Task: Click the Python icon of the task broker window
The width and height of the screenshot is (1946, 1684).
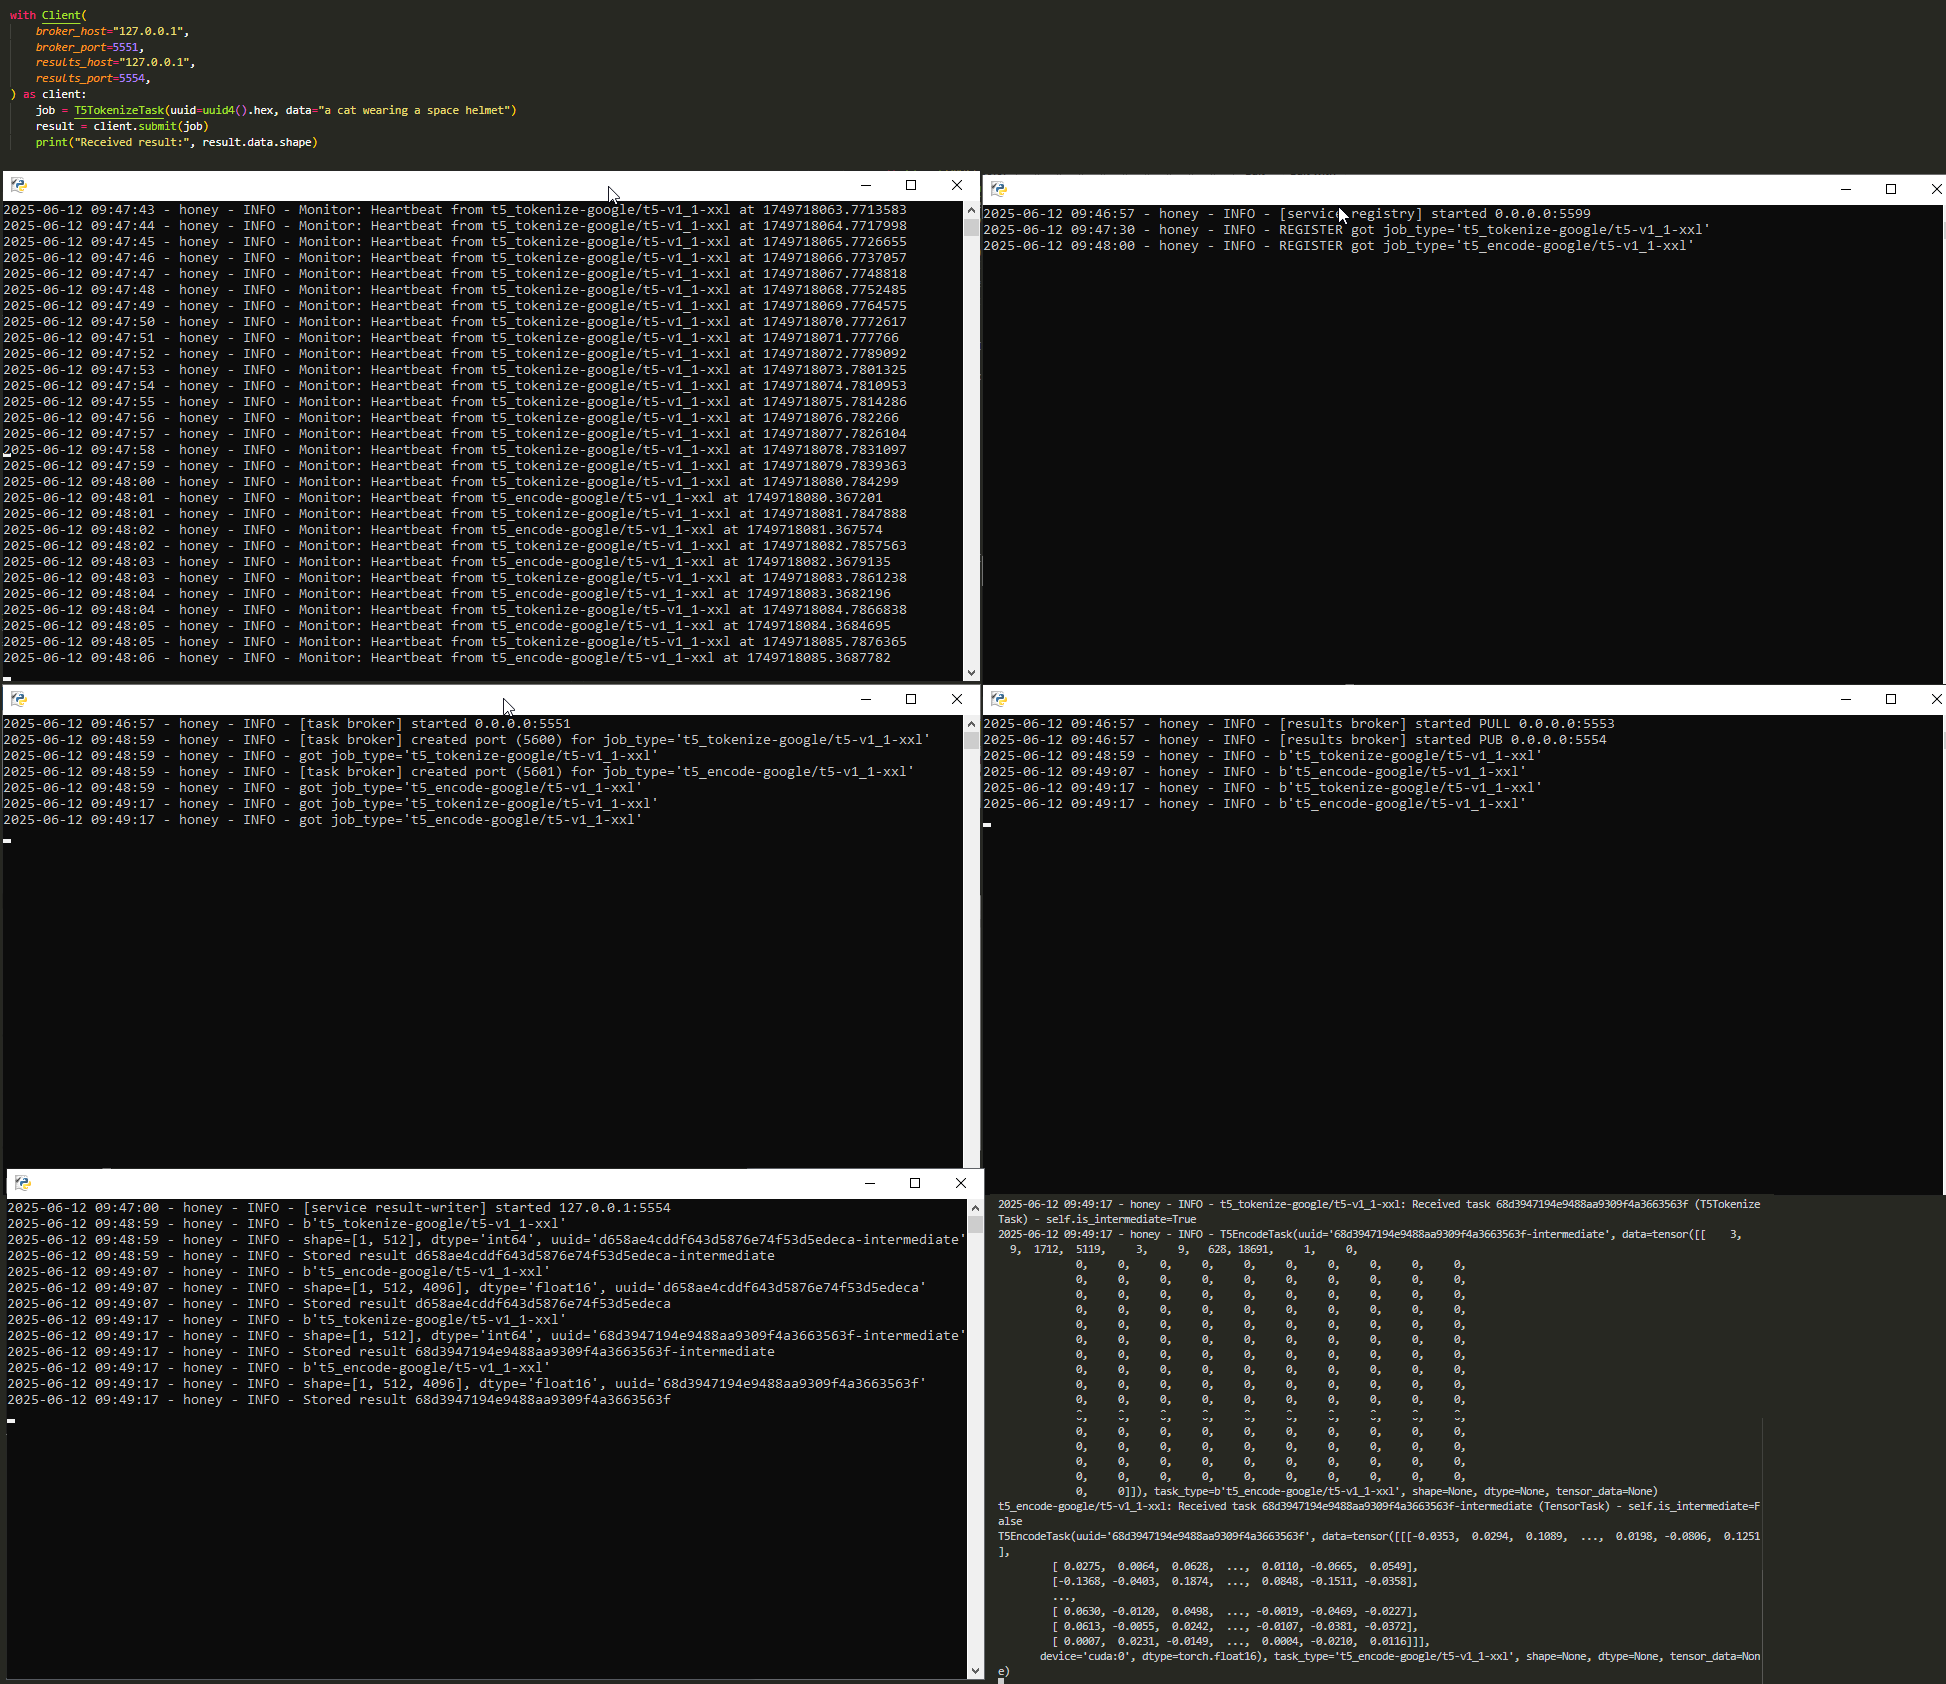Action: click(18, 699)
